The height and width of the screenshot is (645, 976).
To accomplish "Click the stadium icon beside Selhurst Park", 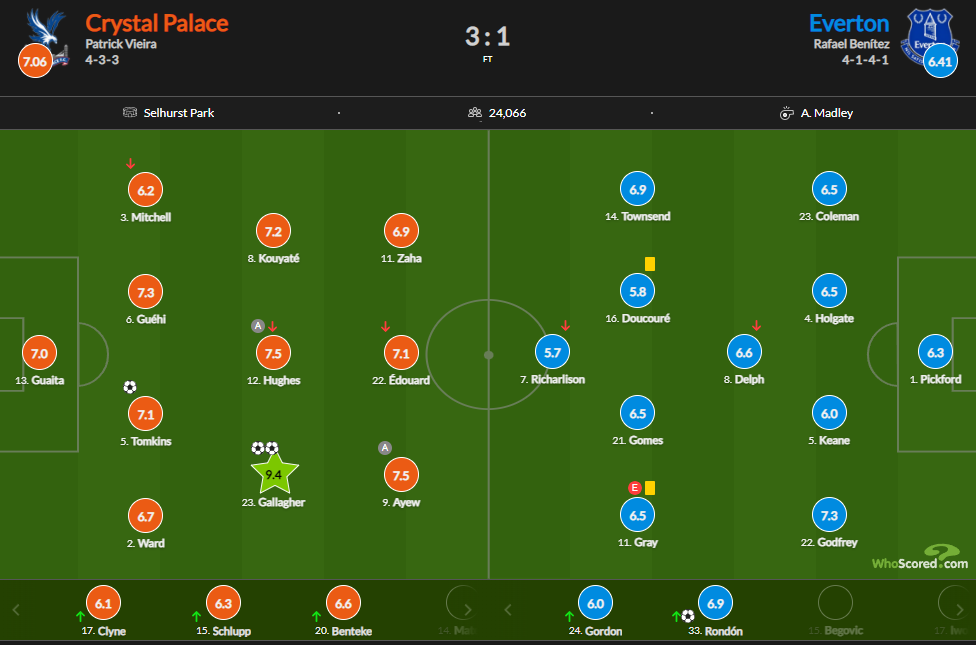I will coord(129,113).
